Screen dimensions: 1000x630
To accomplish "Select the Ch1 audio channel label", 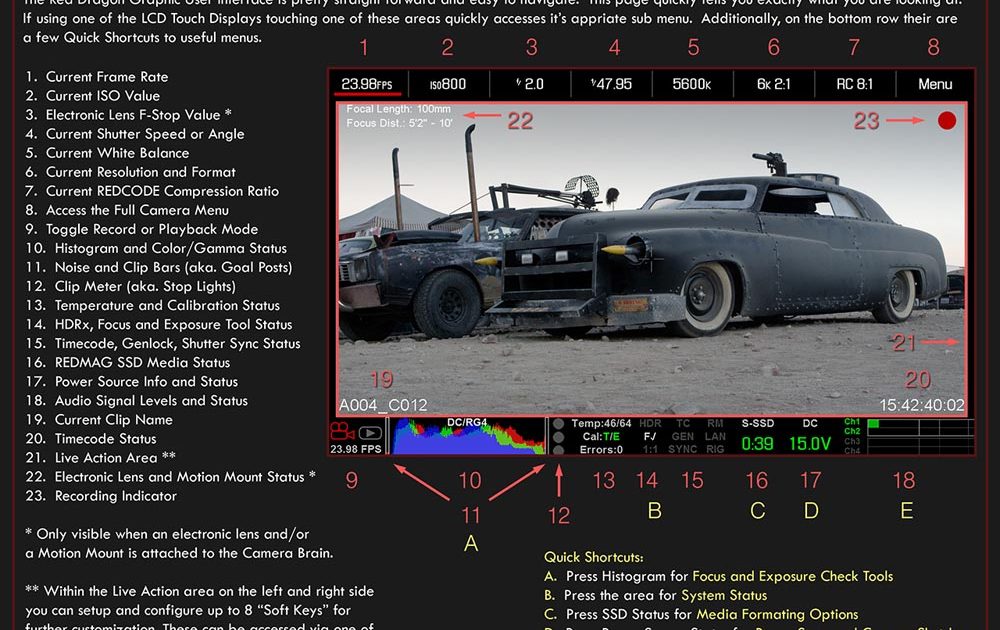I will (x=852, y=421).
